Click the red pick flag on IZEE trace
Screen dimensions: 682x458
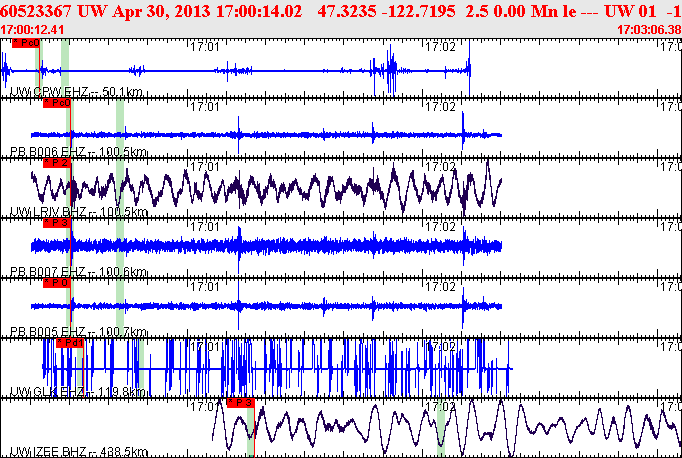point(241,402)
